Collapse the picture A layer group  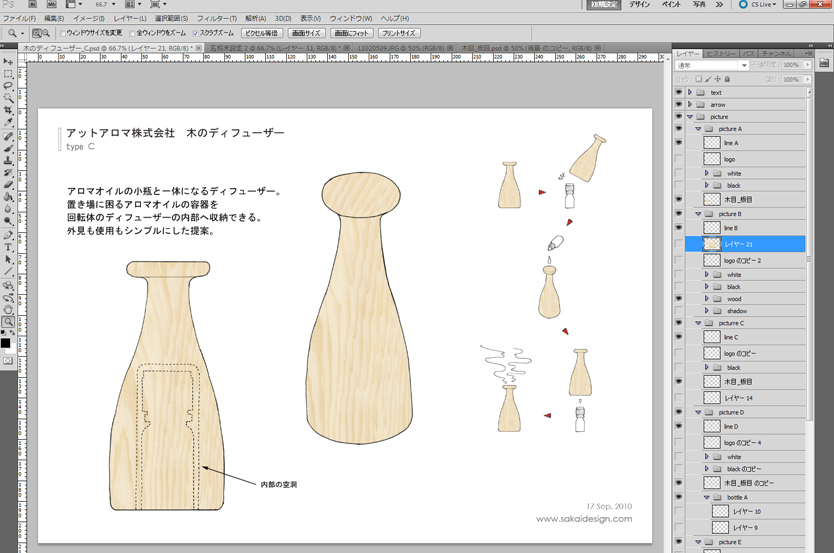tap(698, 129)
